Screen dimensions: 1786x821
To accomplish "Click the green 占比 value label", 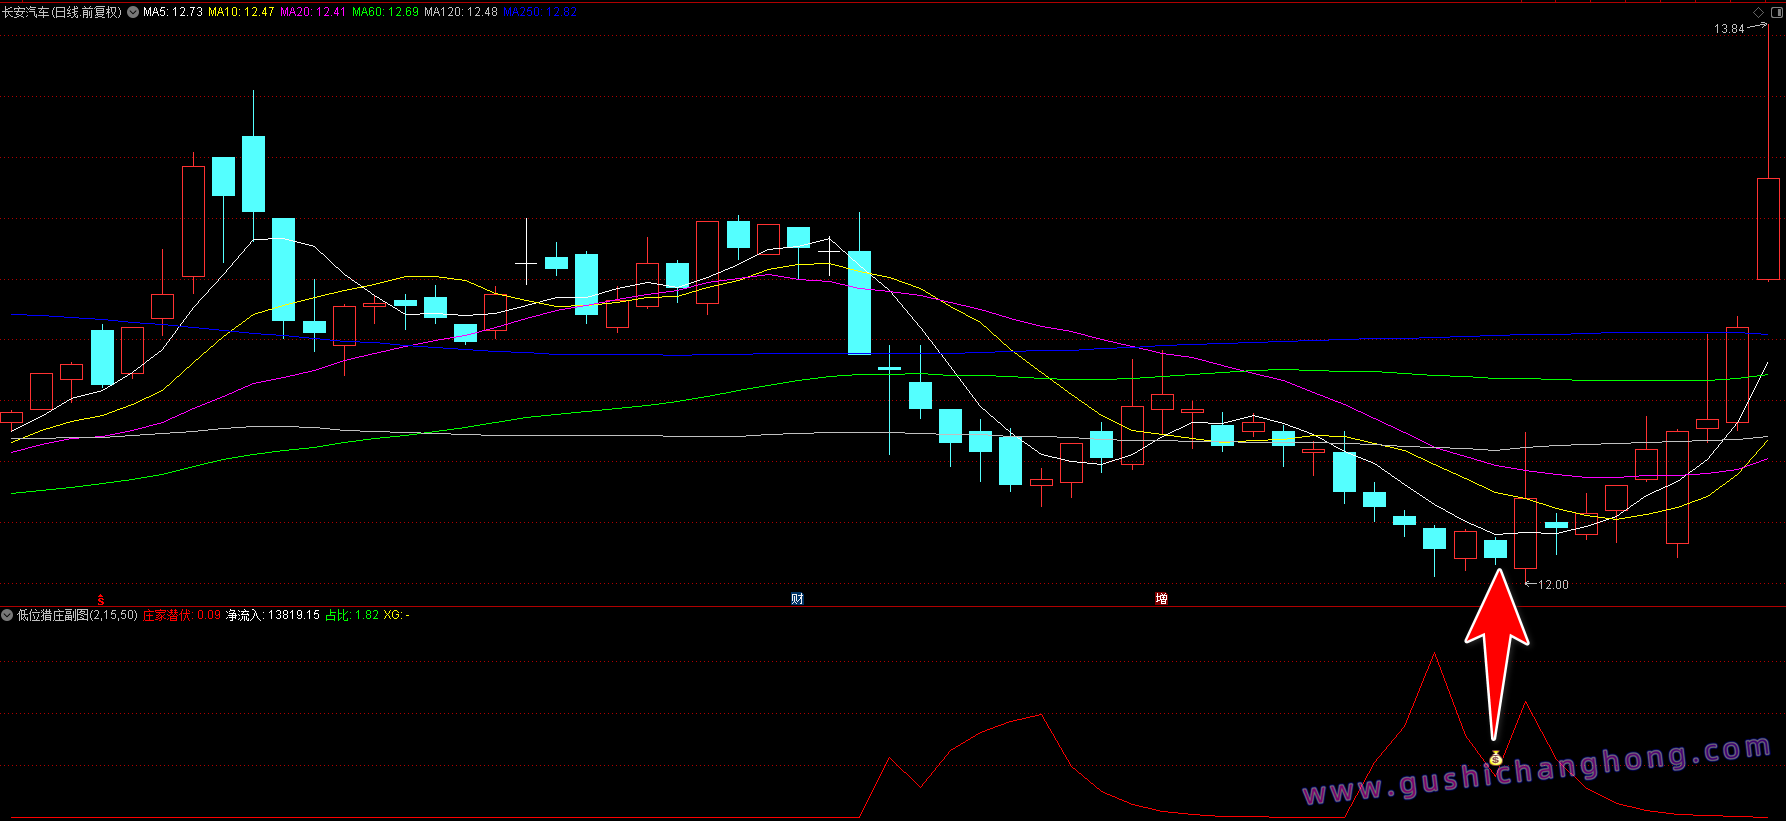I will 352,615.
